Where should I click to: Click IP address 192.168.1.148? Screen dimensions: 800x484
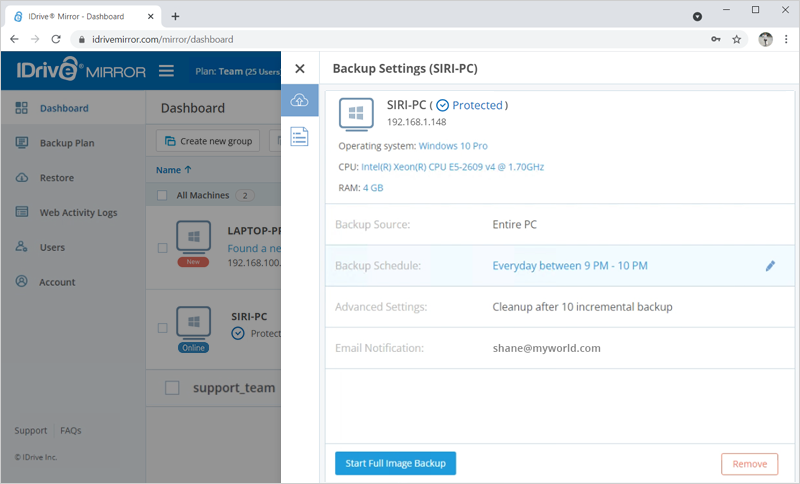(416, 122)
